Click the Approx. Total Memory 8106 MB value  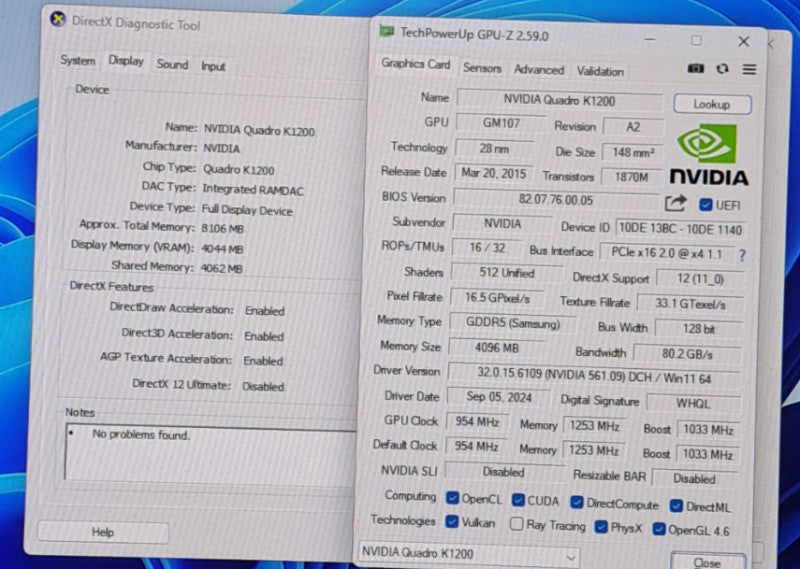pyautogui.click(x=222, y=228)
